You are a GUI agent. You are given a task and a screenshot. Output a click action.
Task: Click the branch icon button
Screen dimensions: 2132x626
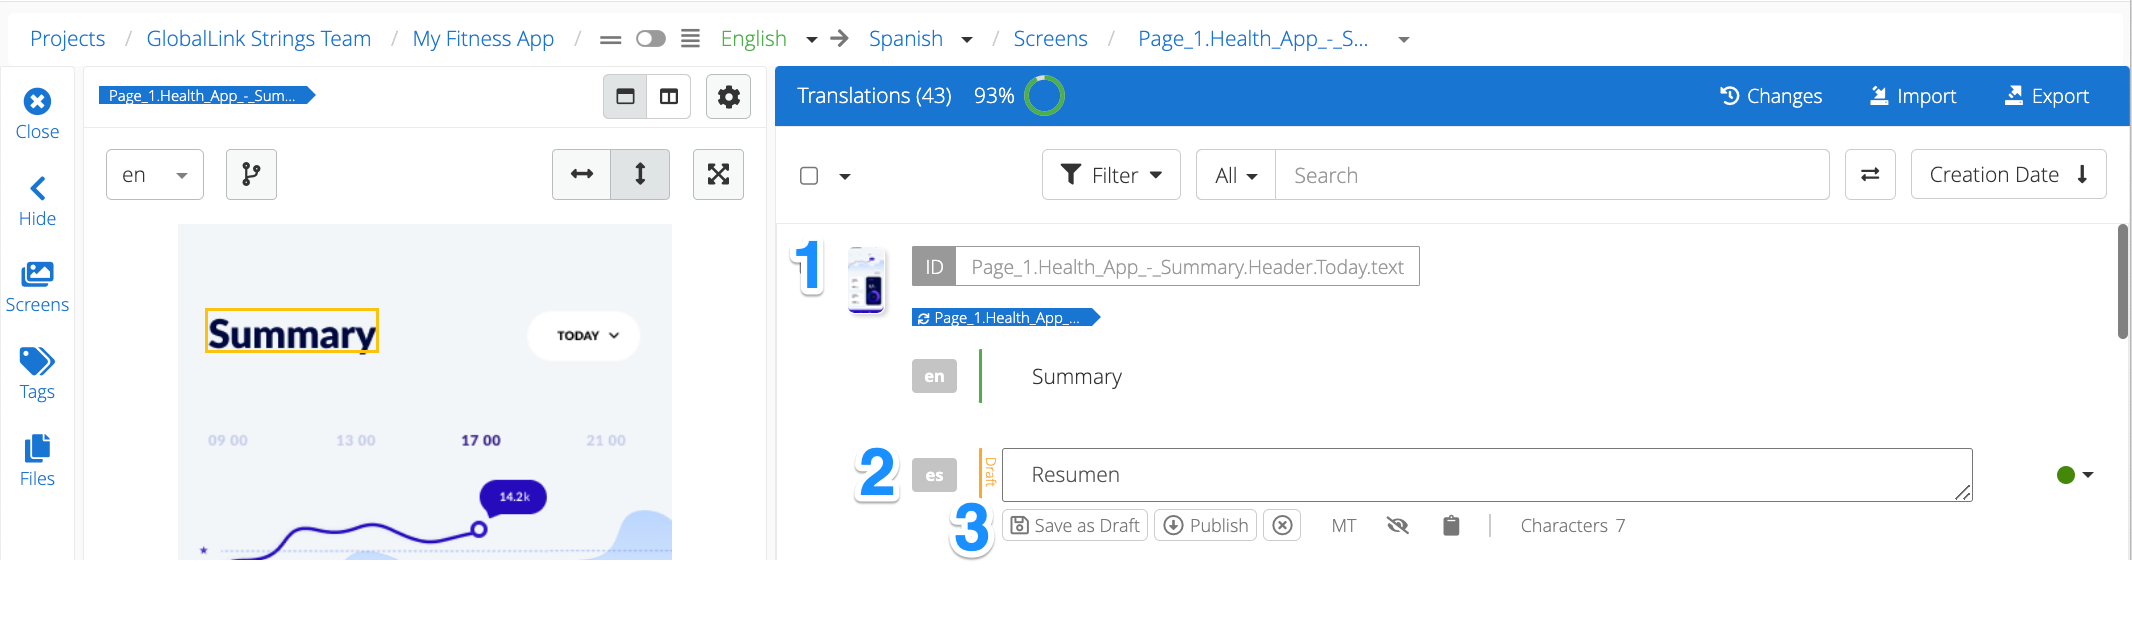click(251, 175)
